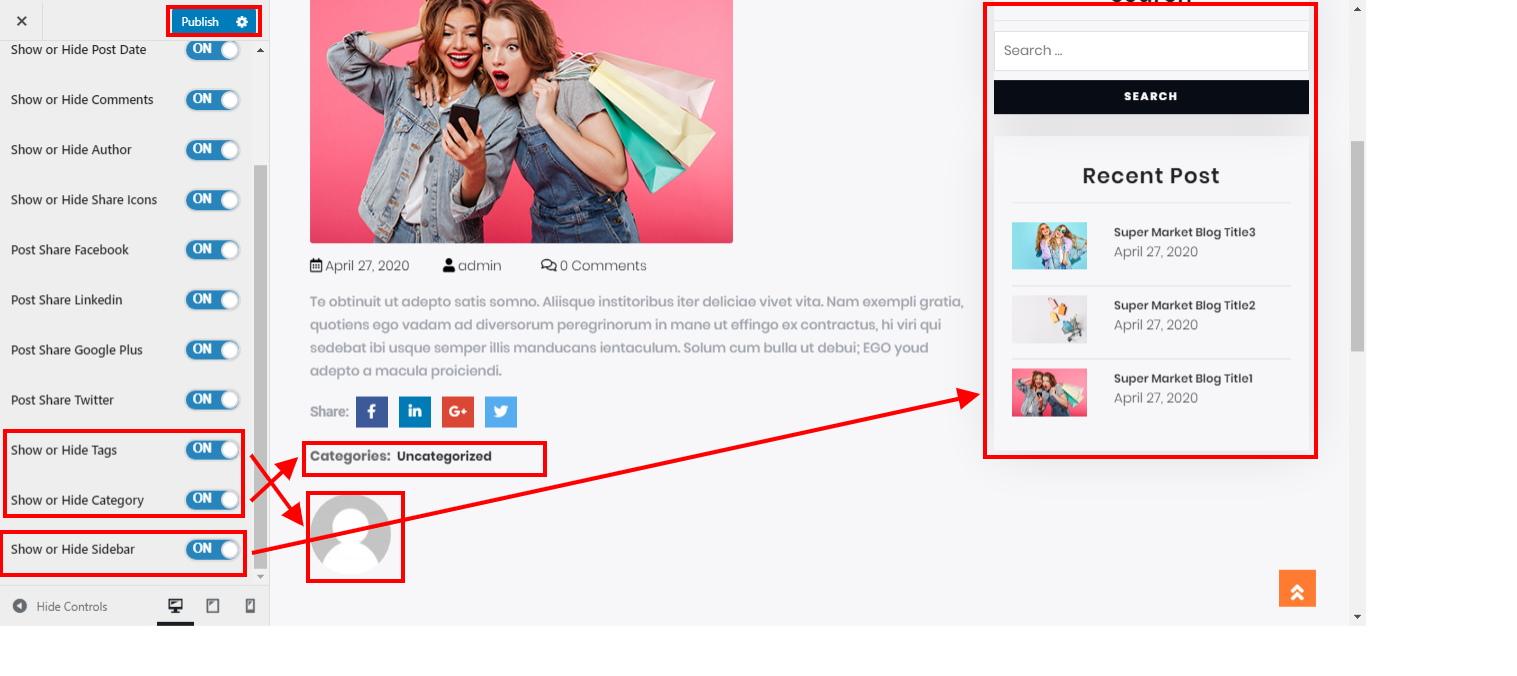The image size is (1517, 676).
Task: Click the LinkedIn share icon
Action: (x=415, y=412)
